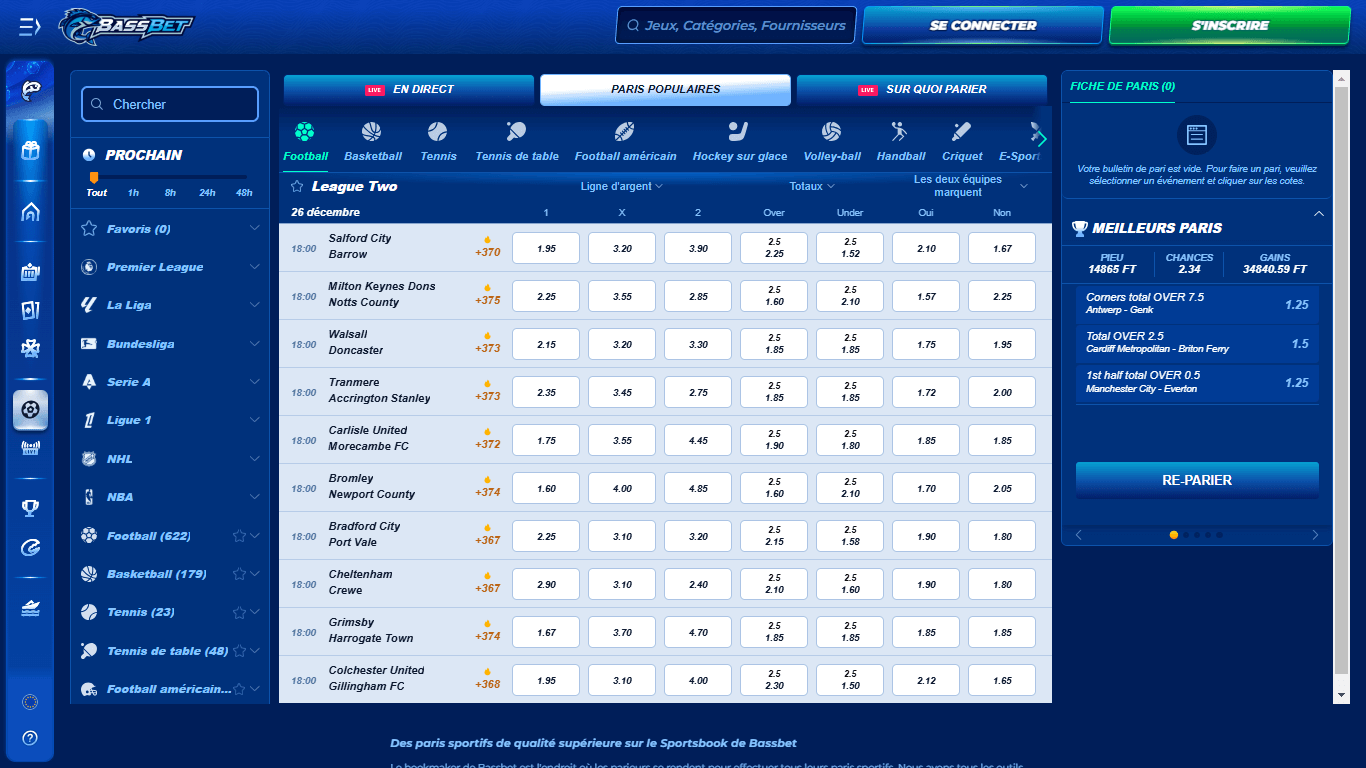Image resolution: width=1366 pixels, height=768 pixels.
Task: Show more sports with right arrow
Action: [x=1041, y=139]
